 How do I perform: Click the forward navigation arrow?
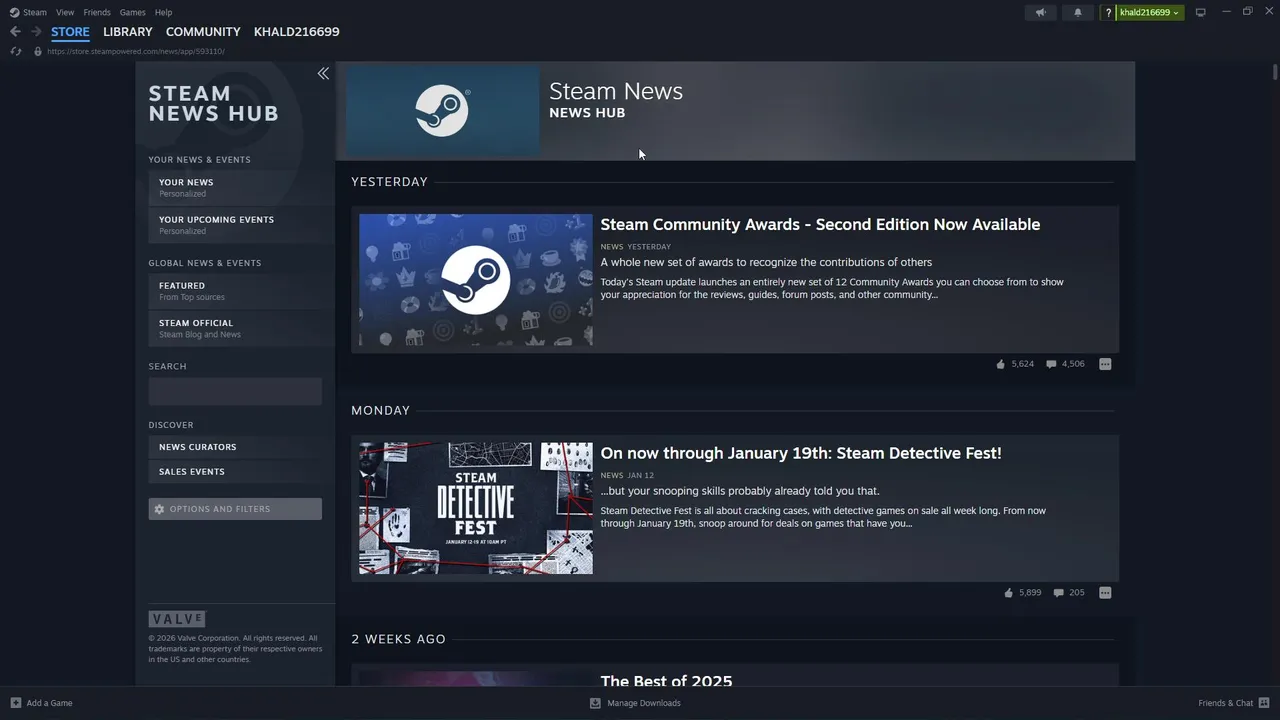coord(36,31)
